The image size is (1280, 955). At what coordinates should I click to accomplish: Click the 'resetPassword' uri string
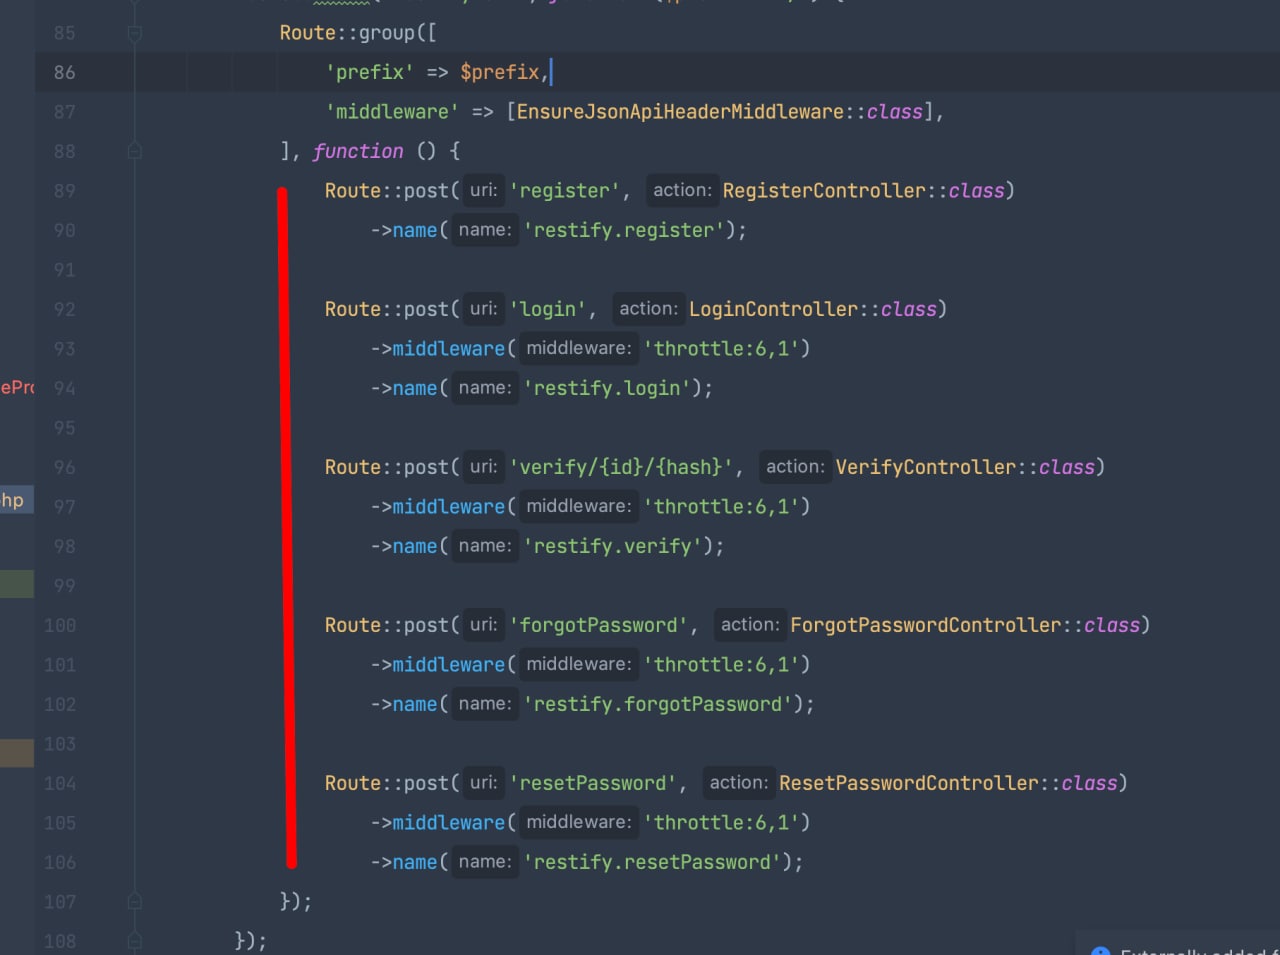[x=593, y=783]
